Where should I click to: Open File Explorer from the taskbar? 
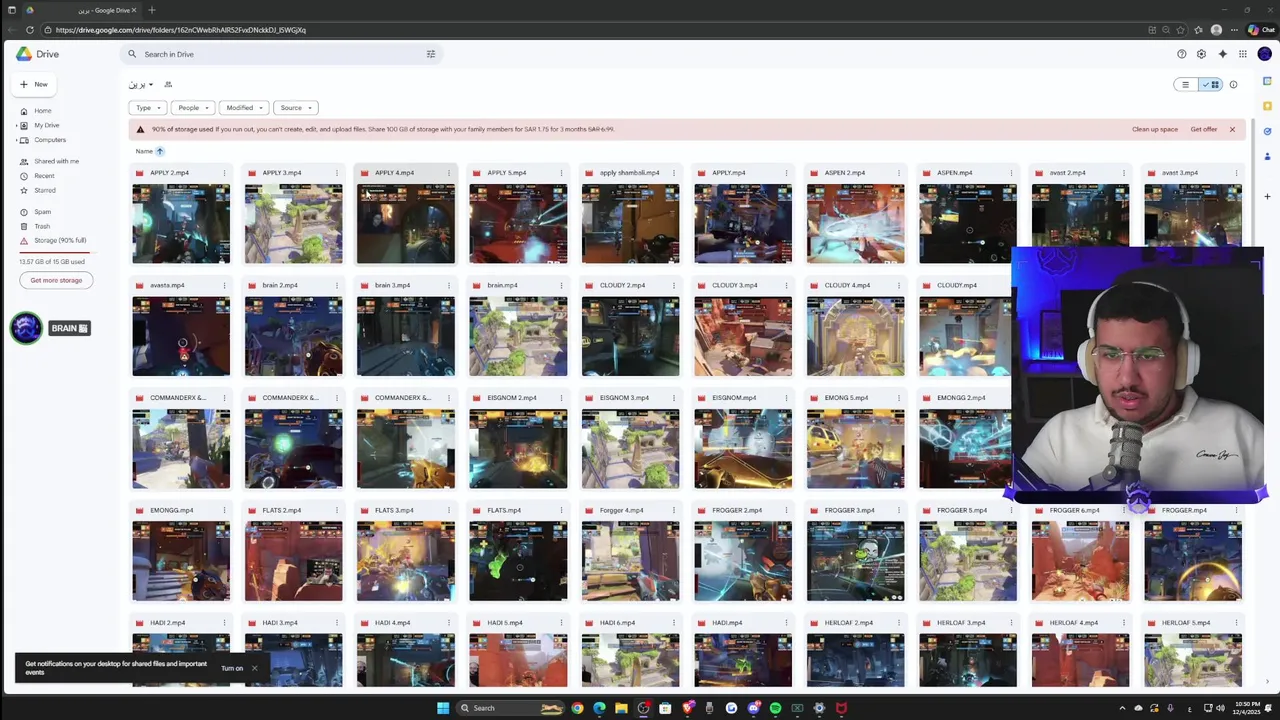coord(621,708)
